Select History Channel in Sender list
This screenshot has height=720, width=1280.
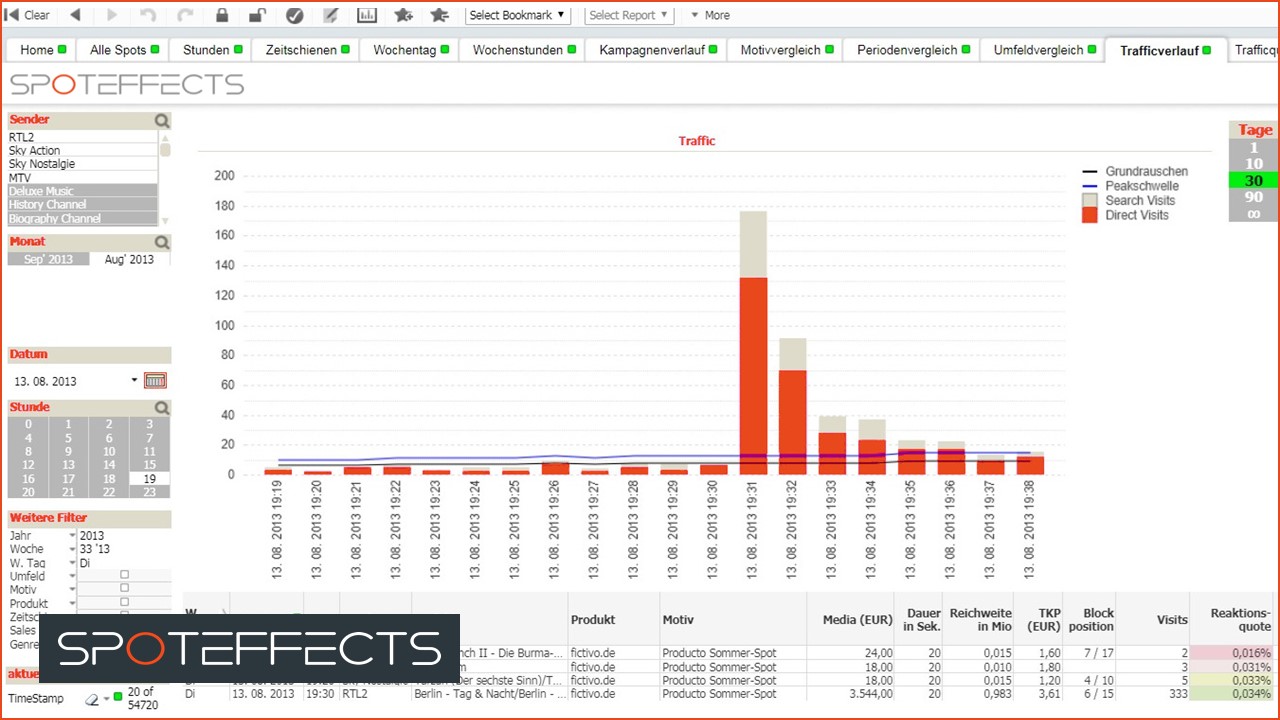point(83,205)
